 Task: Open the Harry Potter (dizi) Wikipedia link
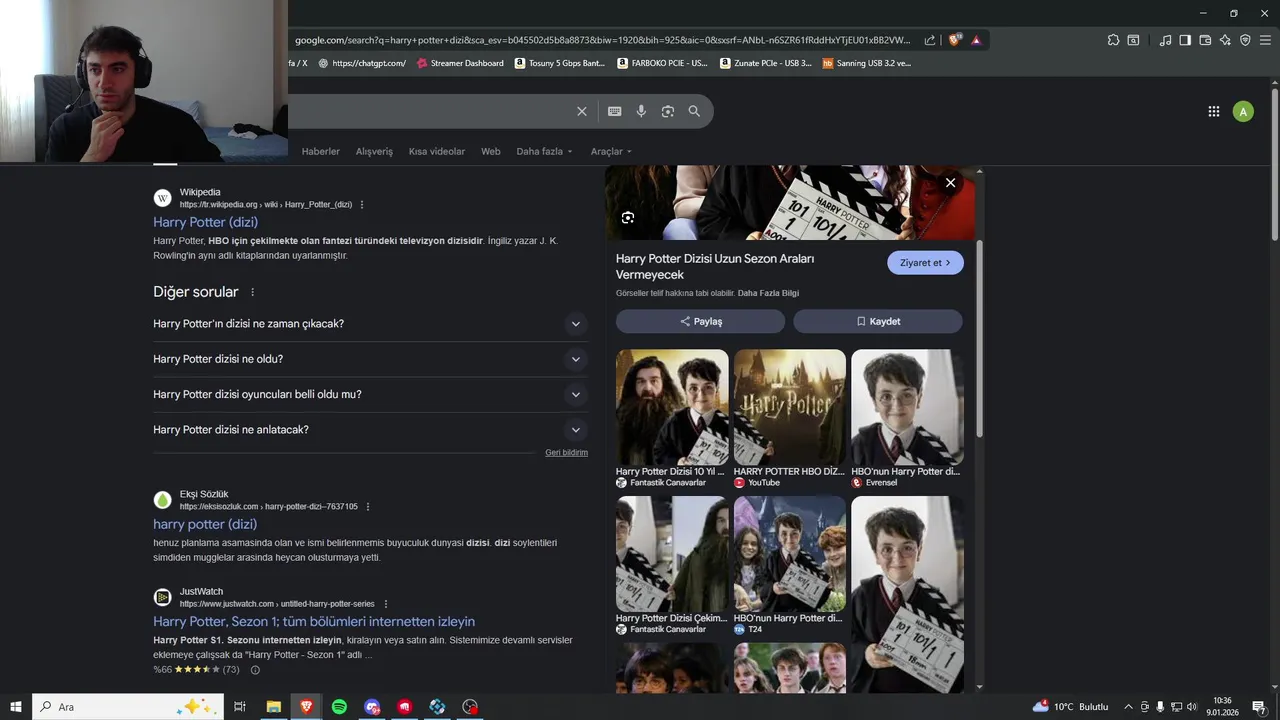pyautogui.click(x=205, y=222)
